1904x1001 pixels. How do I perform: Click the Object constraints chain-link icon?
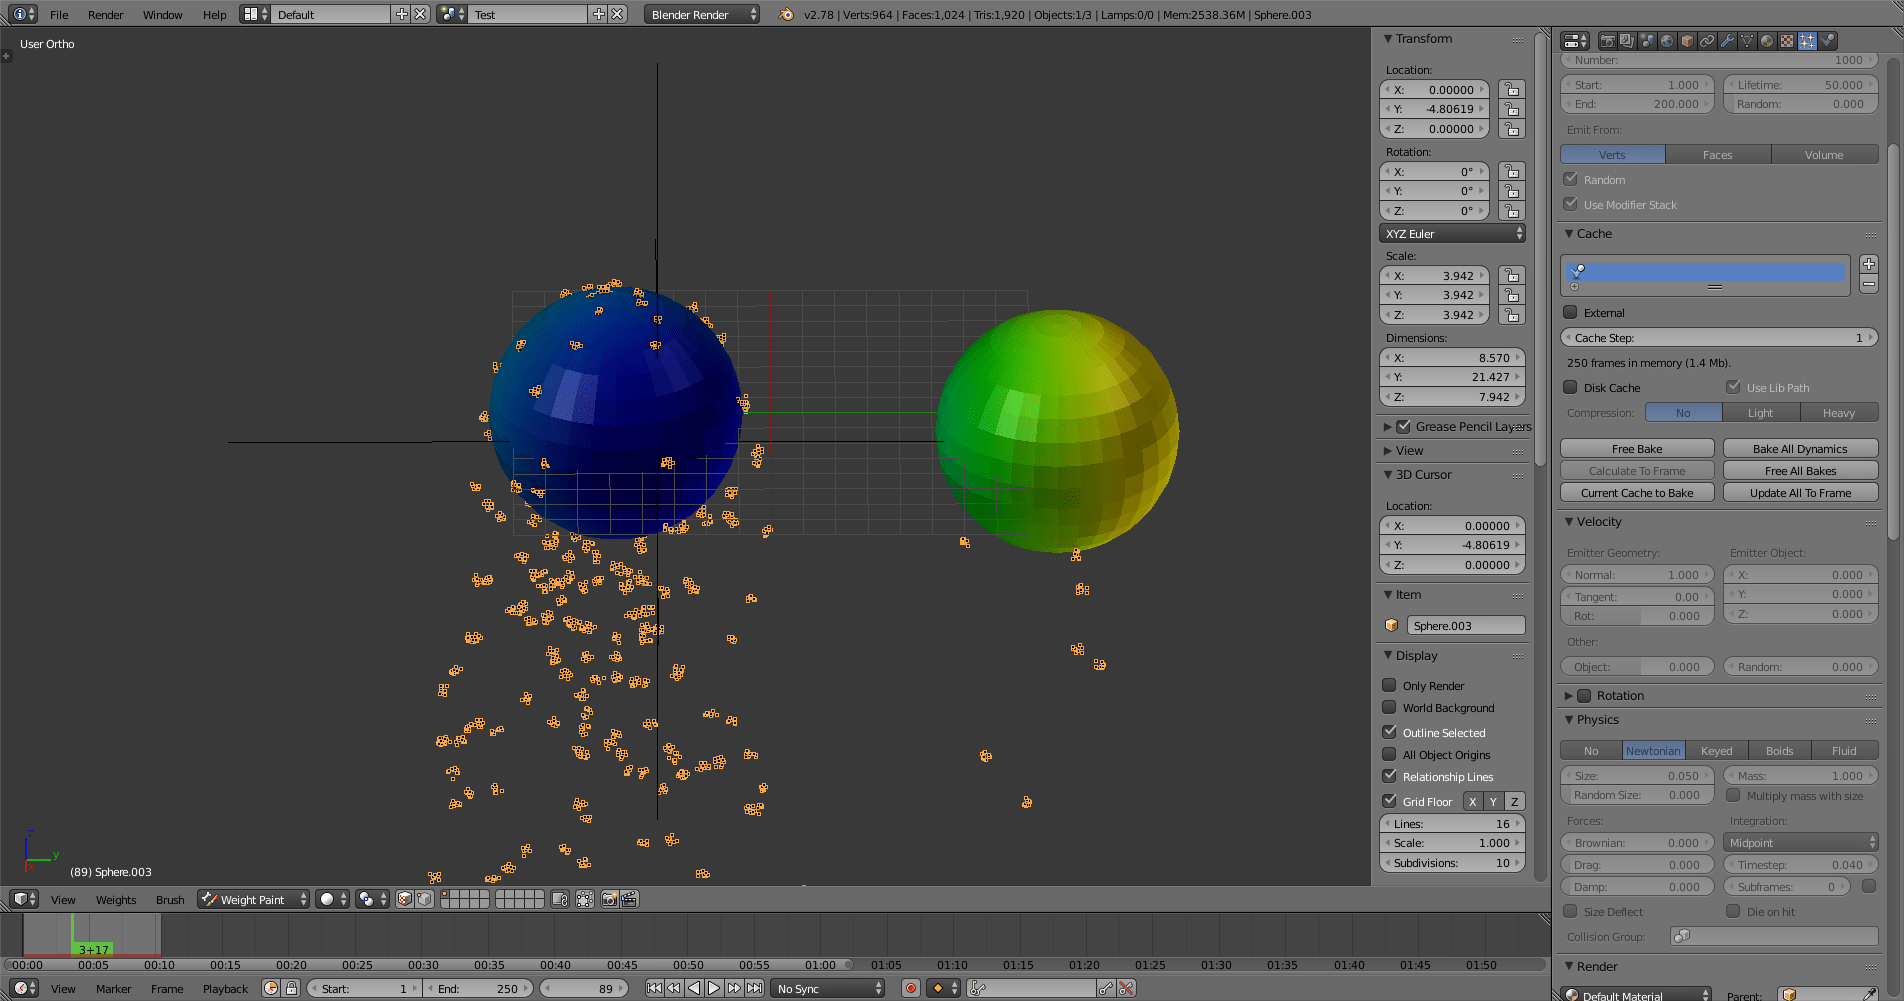1708,40
